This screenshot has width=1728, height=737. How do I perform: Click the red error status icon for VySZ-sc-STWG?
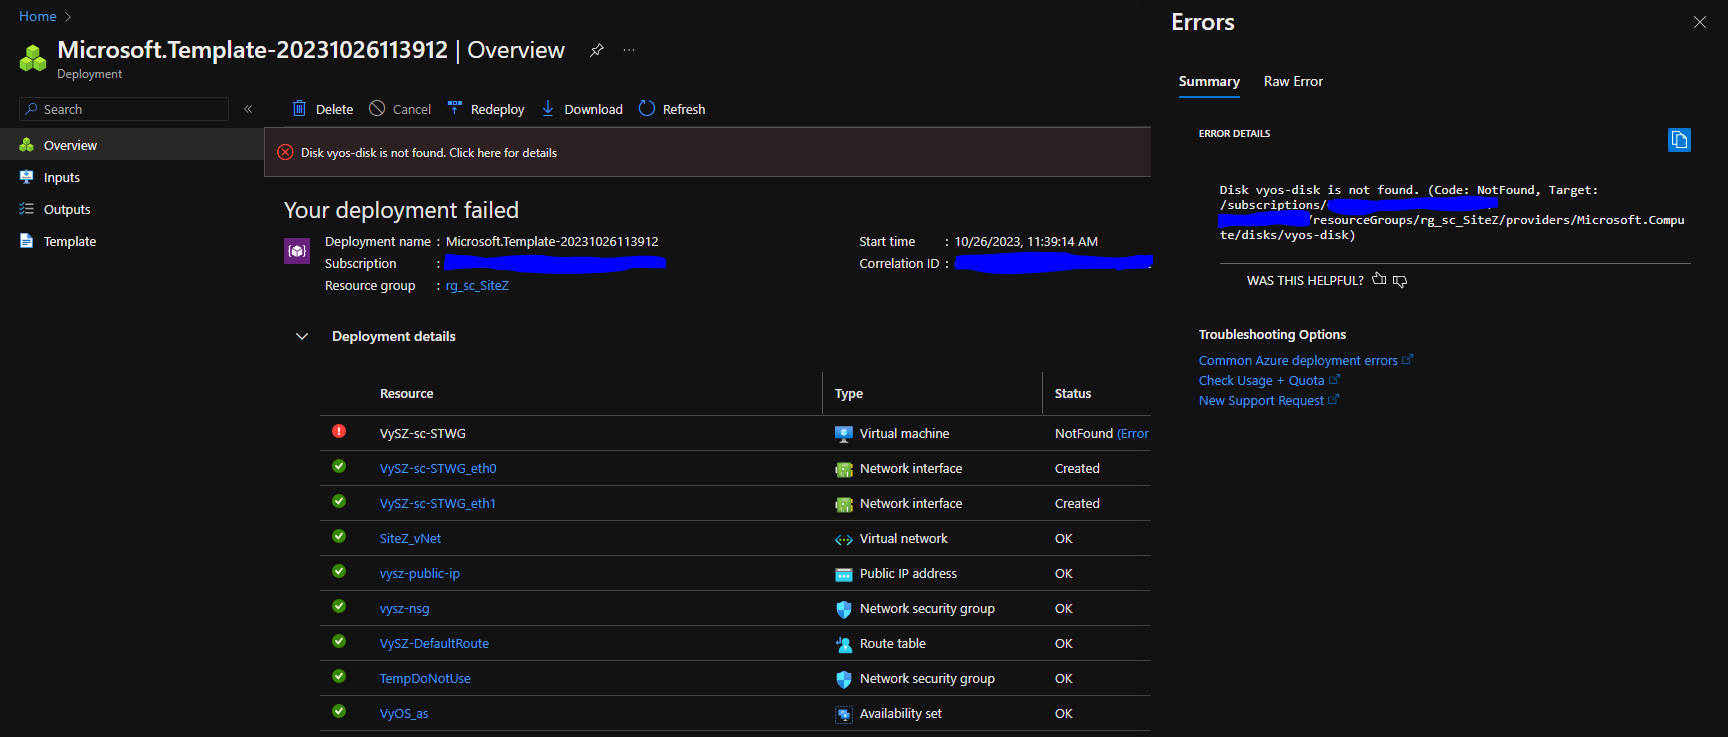(x=339, y=431)
